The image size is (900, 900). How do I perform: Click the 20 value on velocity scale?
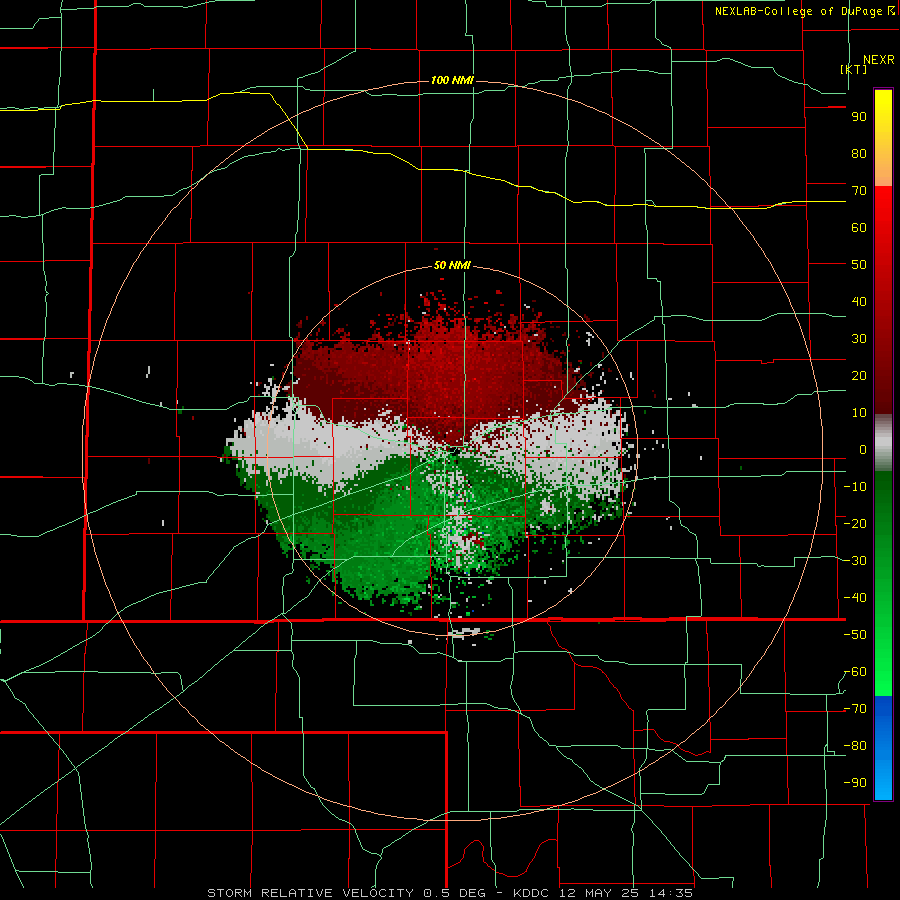pos(859,376)
